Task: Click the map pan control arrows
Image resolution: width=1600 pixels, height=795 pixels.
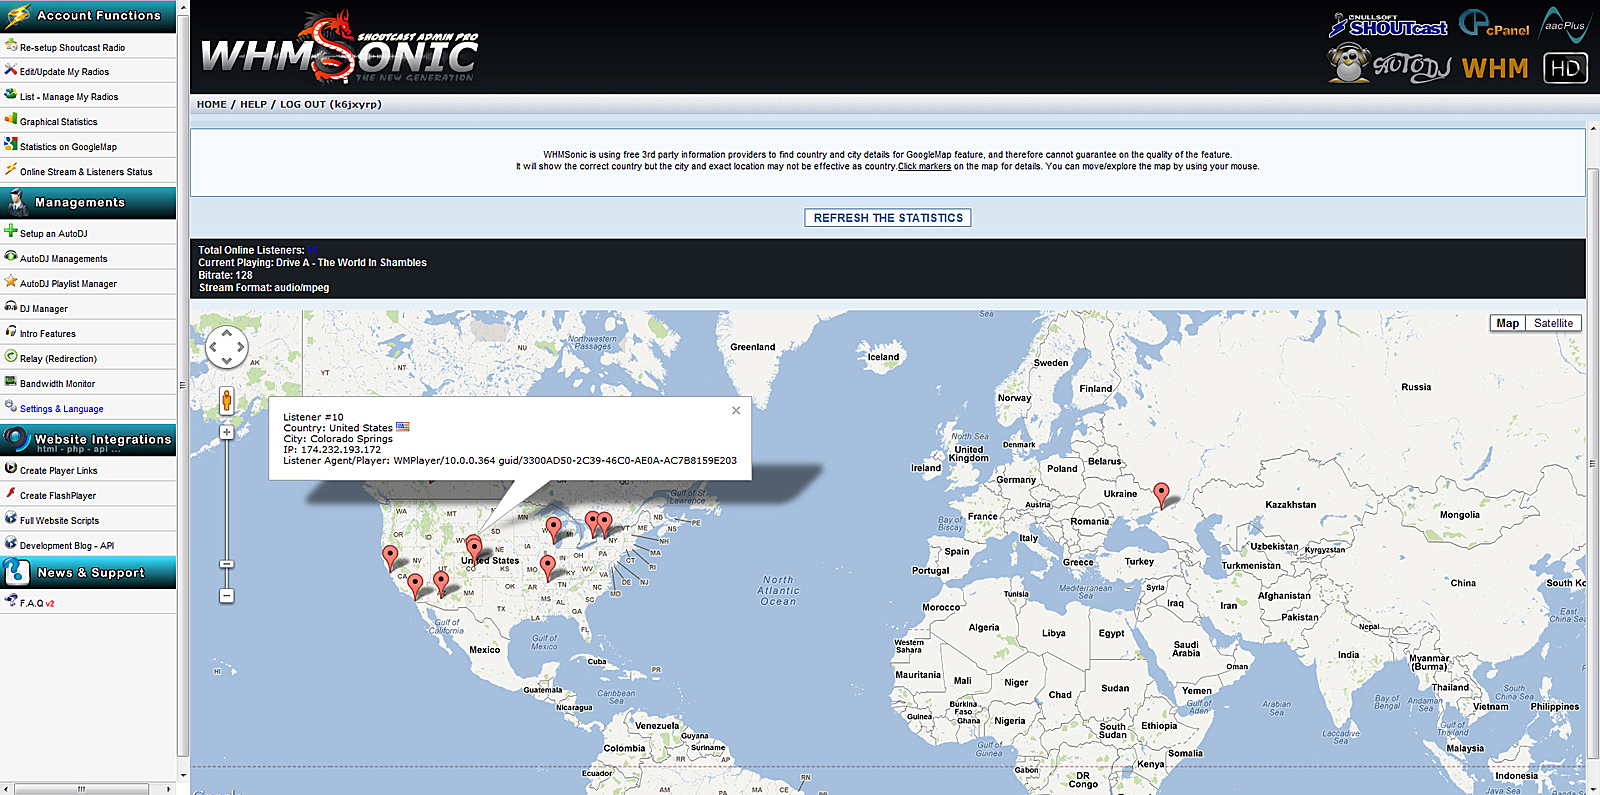Action: click(227, 348)
